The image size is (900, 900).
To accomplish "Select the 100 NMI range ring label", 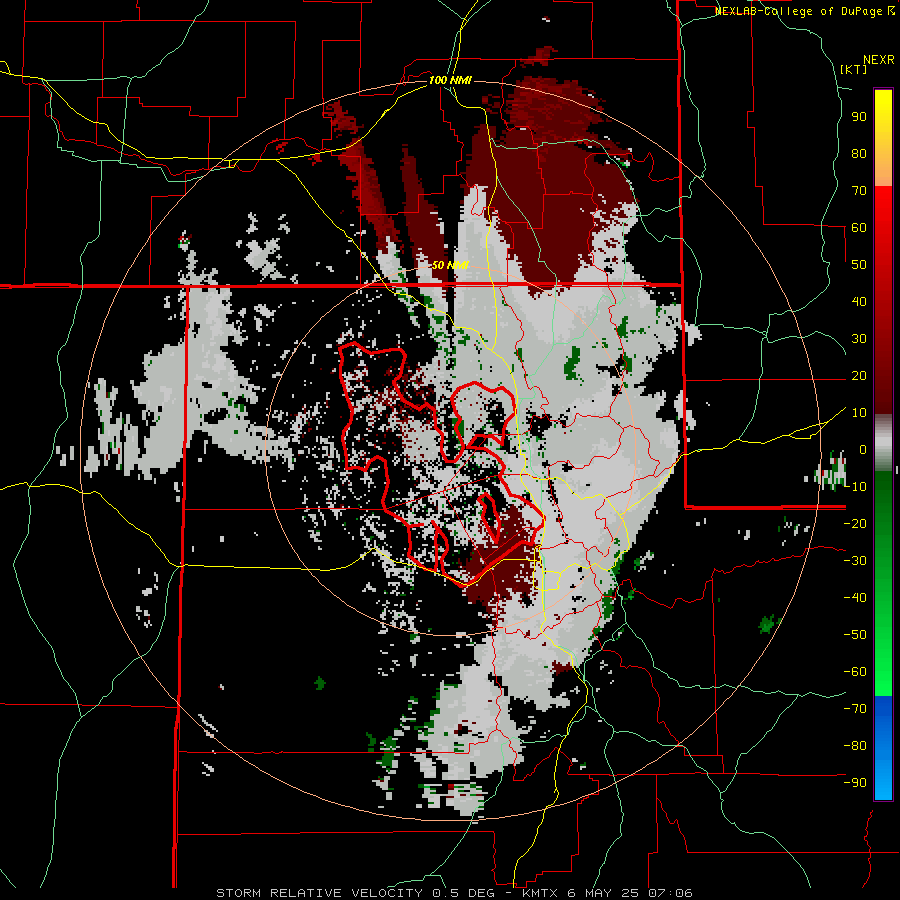I will click(450, 80).
